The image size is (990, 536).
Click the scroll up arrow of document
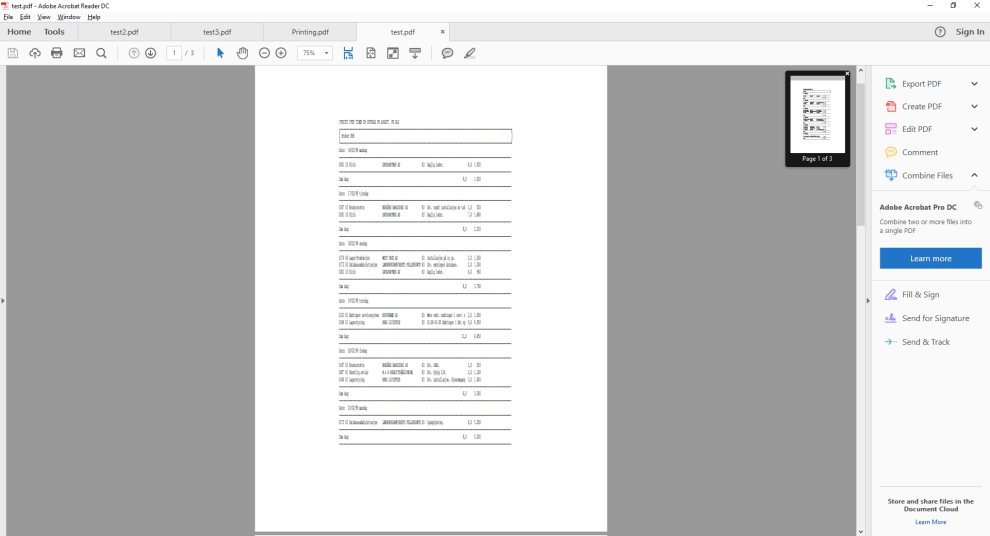pyautogui.click(x=860, y=69)
